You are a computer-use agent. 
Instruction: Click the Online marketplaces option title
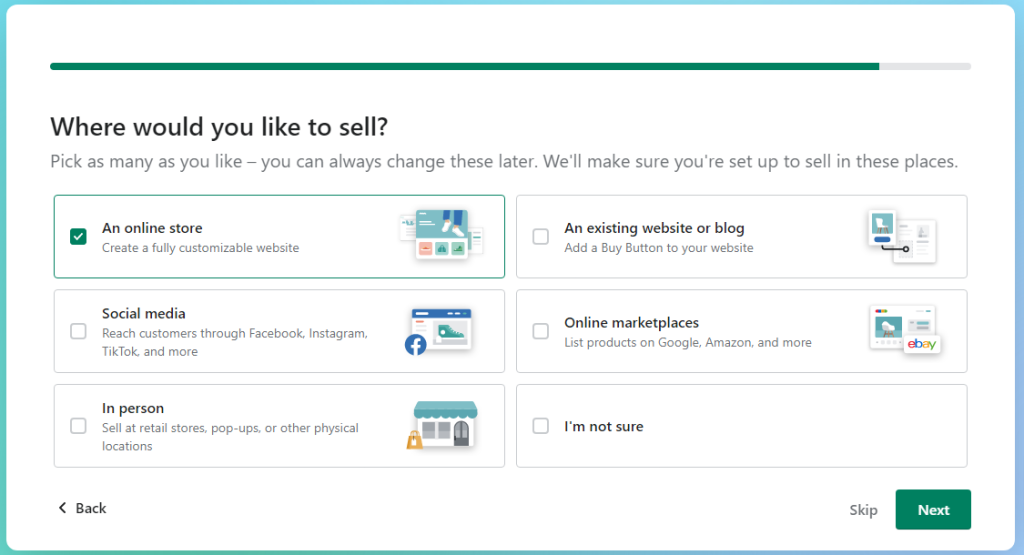pyautogui.click(x=631, y=322)
